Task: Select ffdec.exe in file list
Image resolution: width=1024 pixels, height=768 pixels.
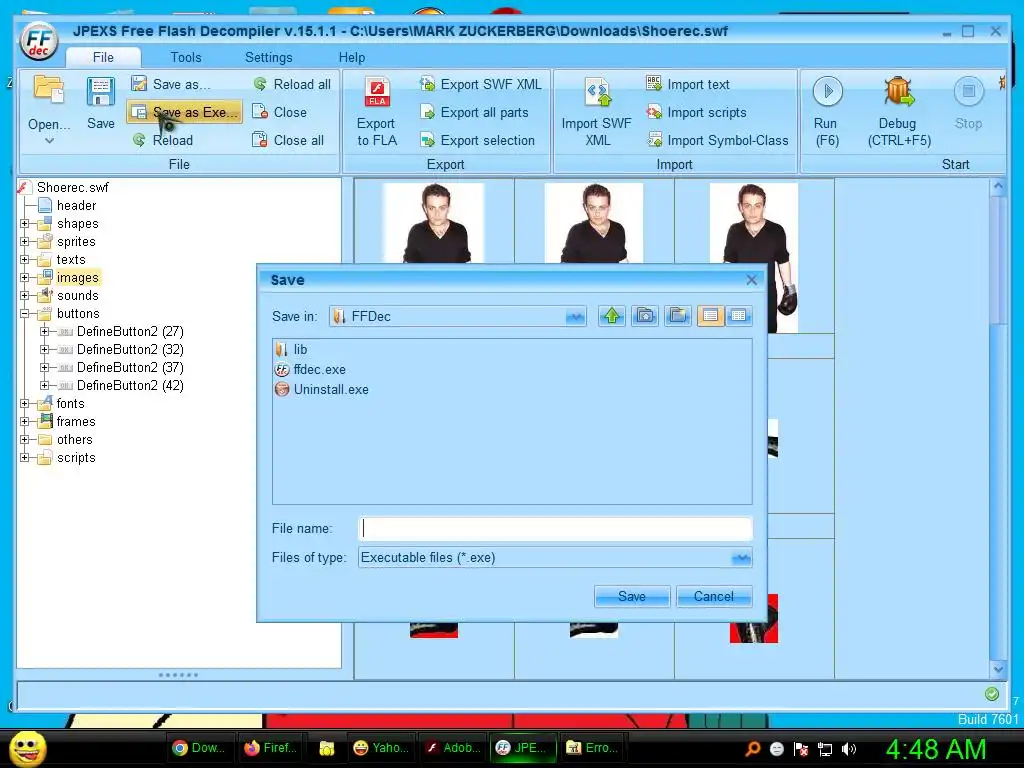Action: pyautogui.click(x=311, y=370)
